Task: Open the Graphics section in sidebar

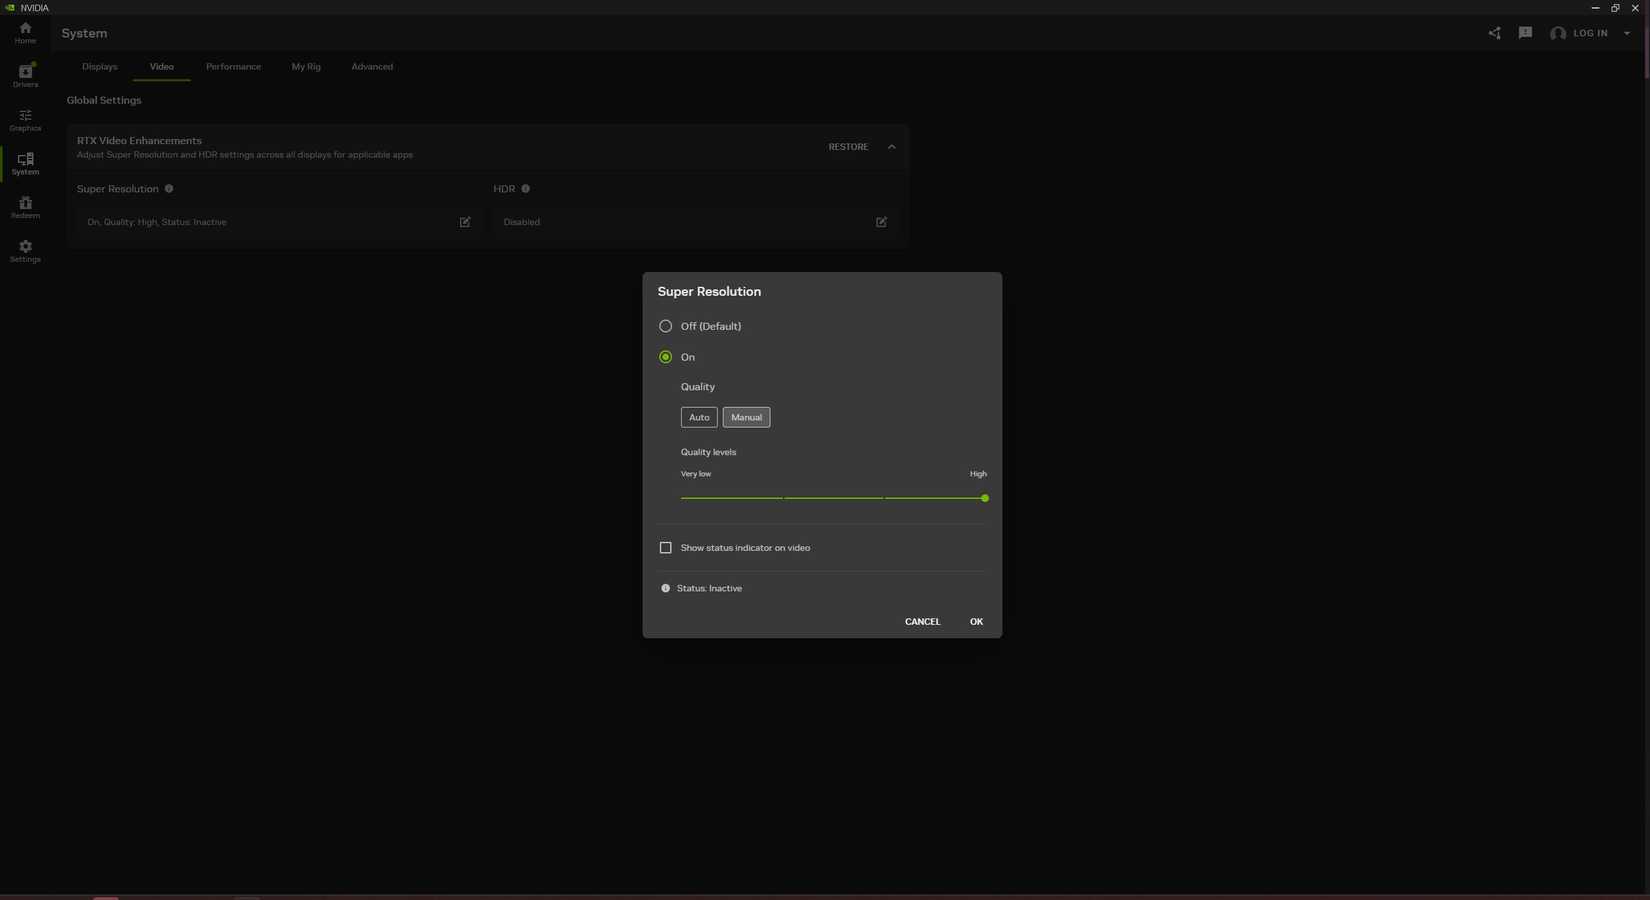Action: pos(25,120)
